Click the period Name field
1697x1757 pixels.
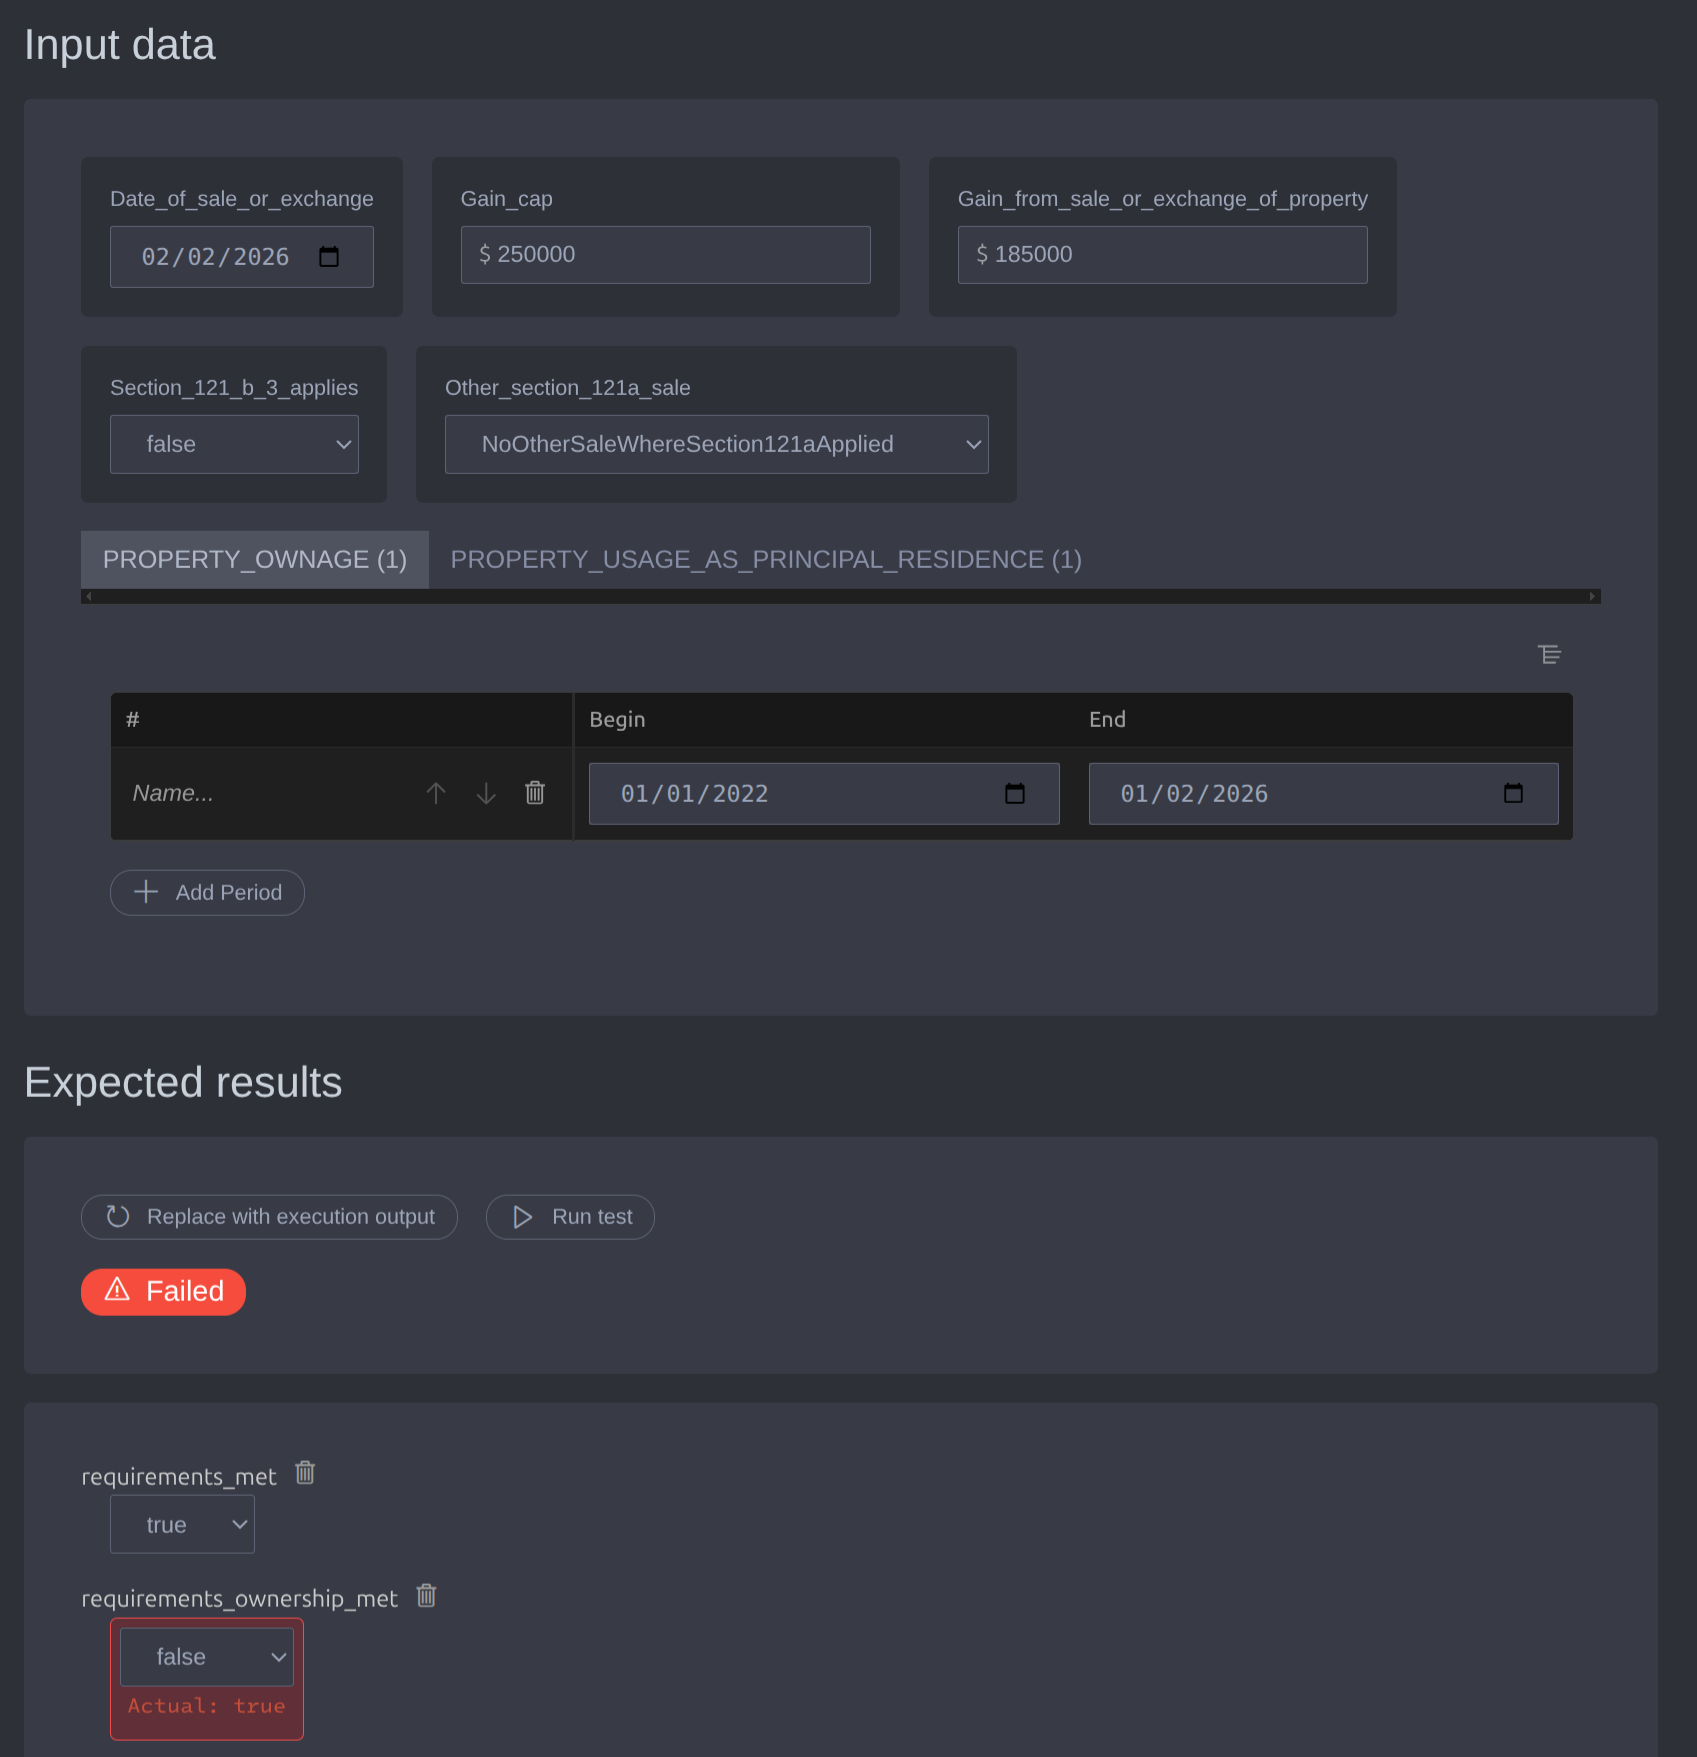(260, 794)
